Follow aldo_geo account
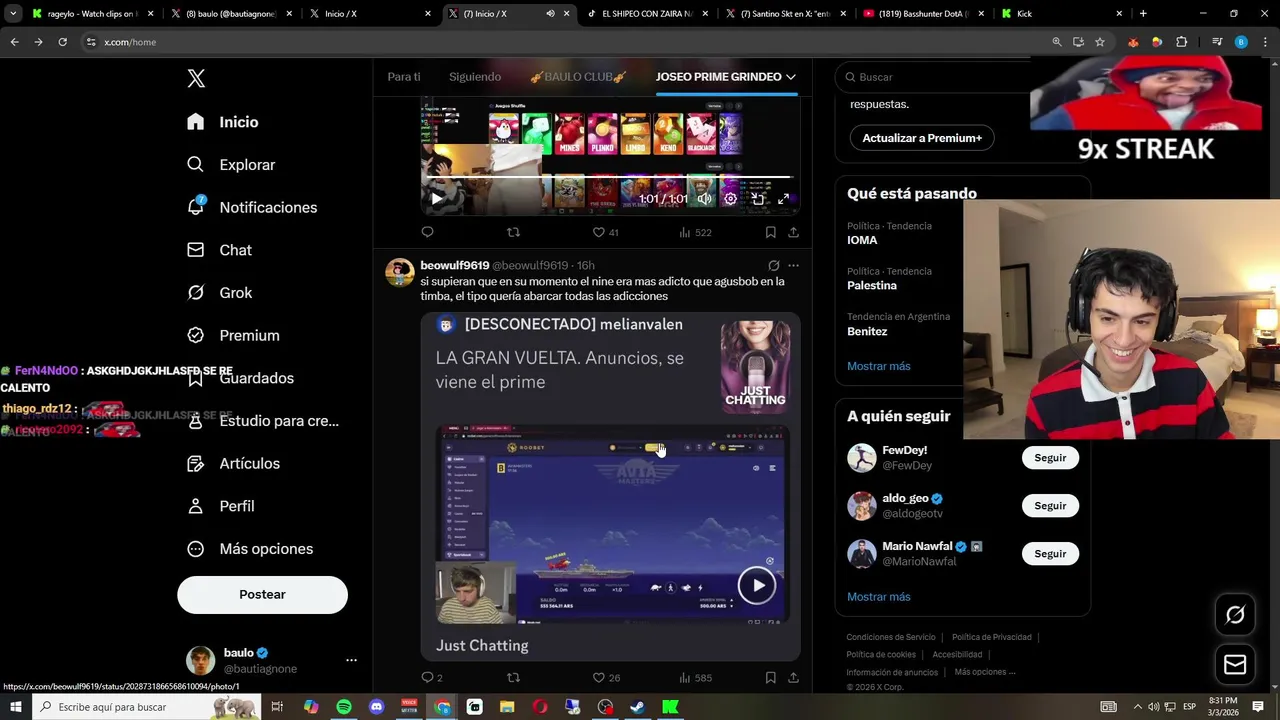The width and height of the screenshot is (1280, 720). click(x=1050, y=506)
